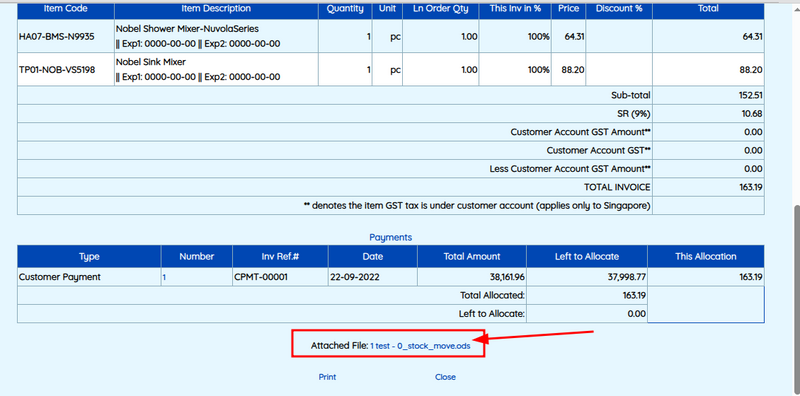The height and width of the screenshot is (396, 800).
Task: Click the Total Amount column header
Action: tap(472, 257)
